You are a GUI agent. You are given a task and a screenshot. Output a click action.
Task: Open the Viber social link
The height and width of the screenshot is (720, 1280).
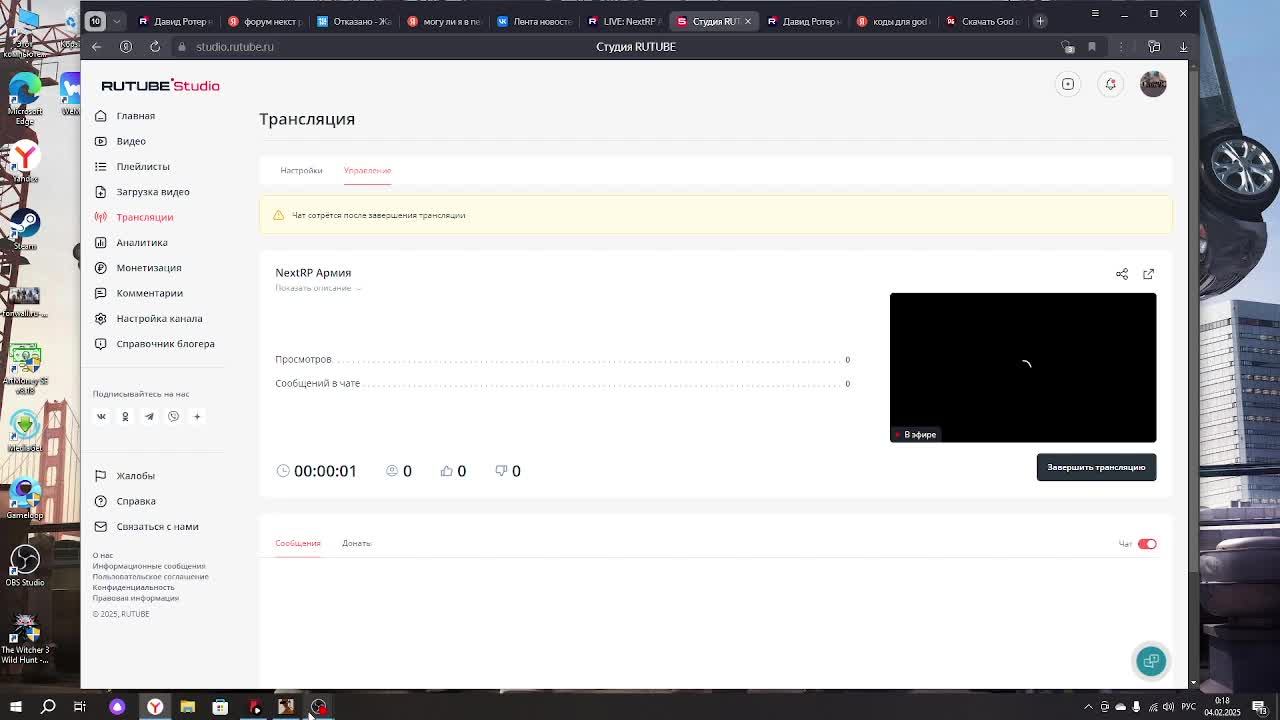tap(173, 416)
